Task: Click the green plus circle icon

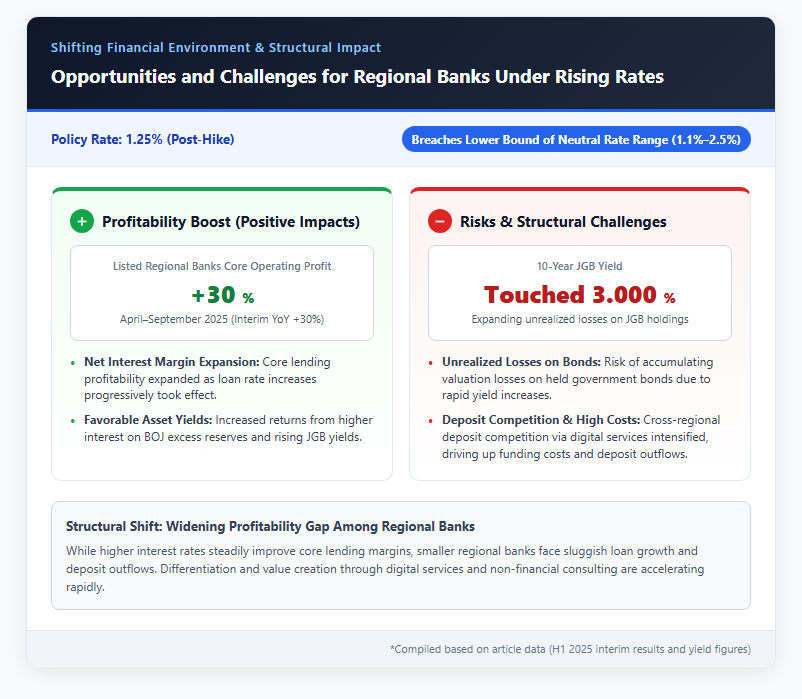Action: [82, 221]
